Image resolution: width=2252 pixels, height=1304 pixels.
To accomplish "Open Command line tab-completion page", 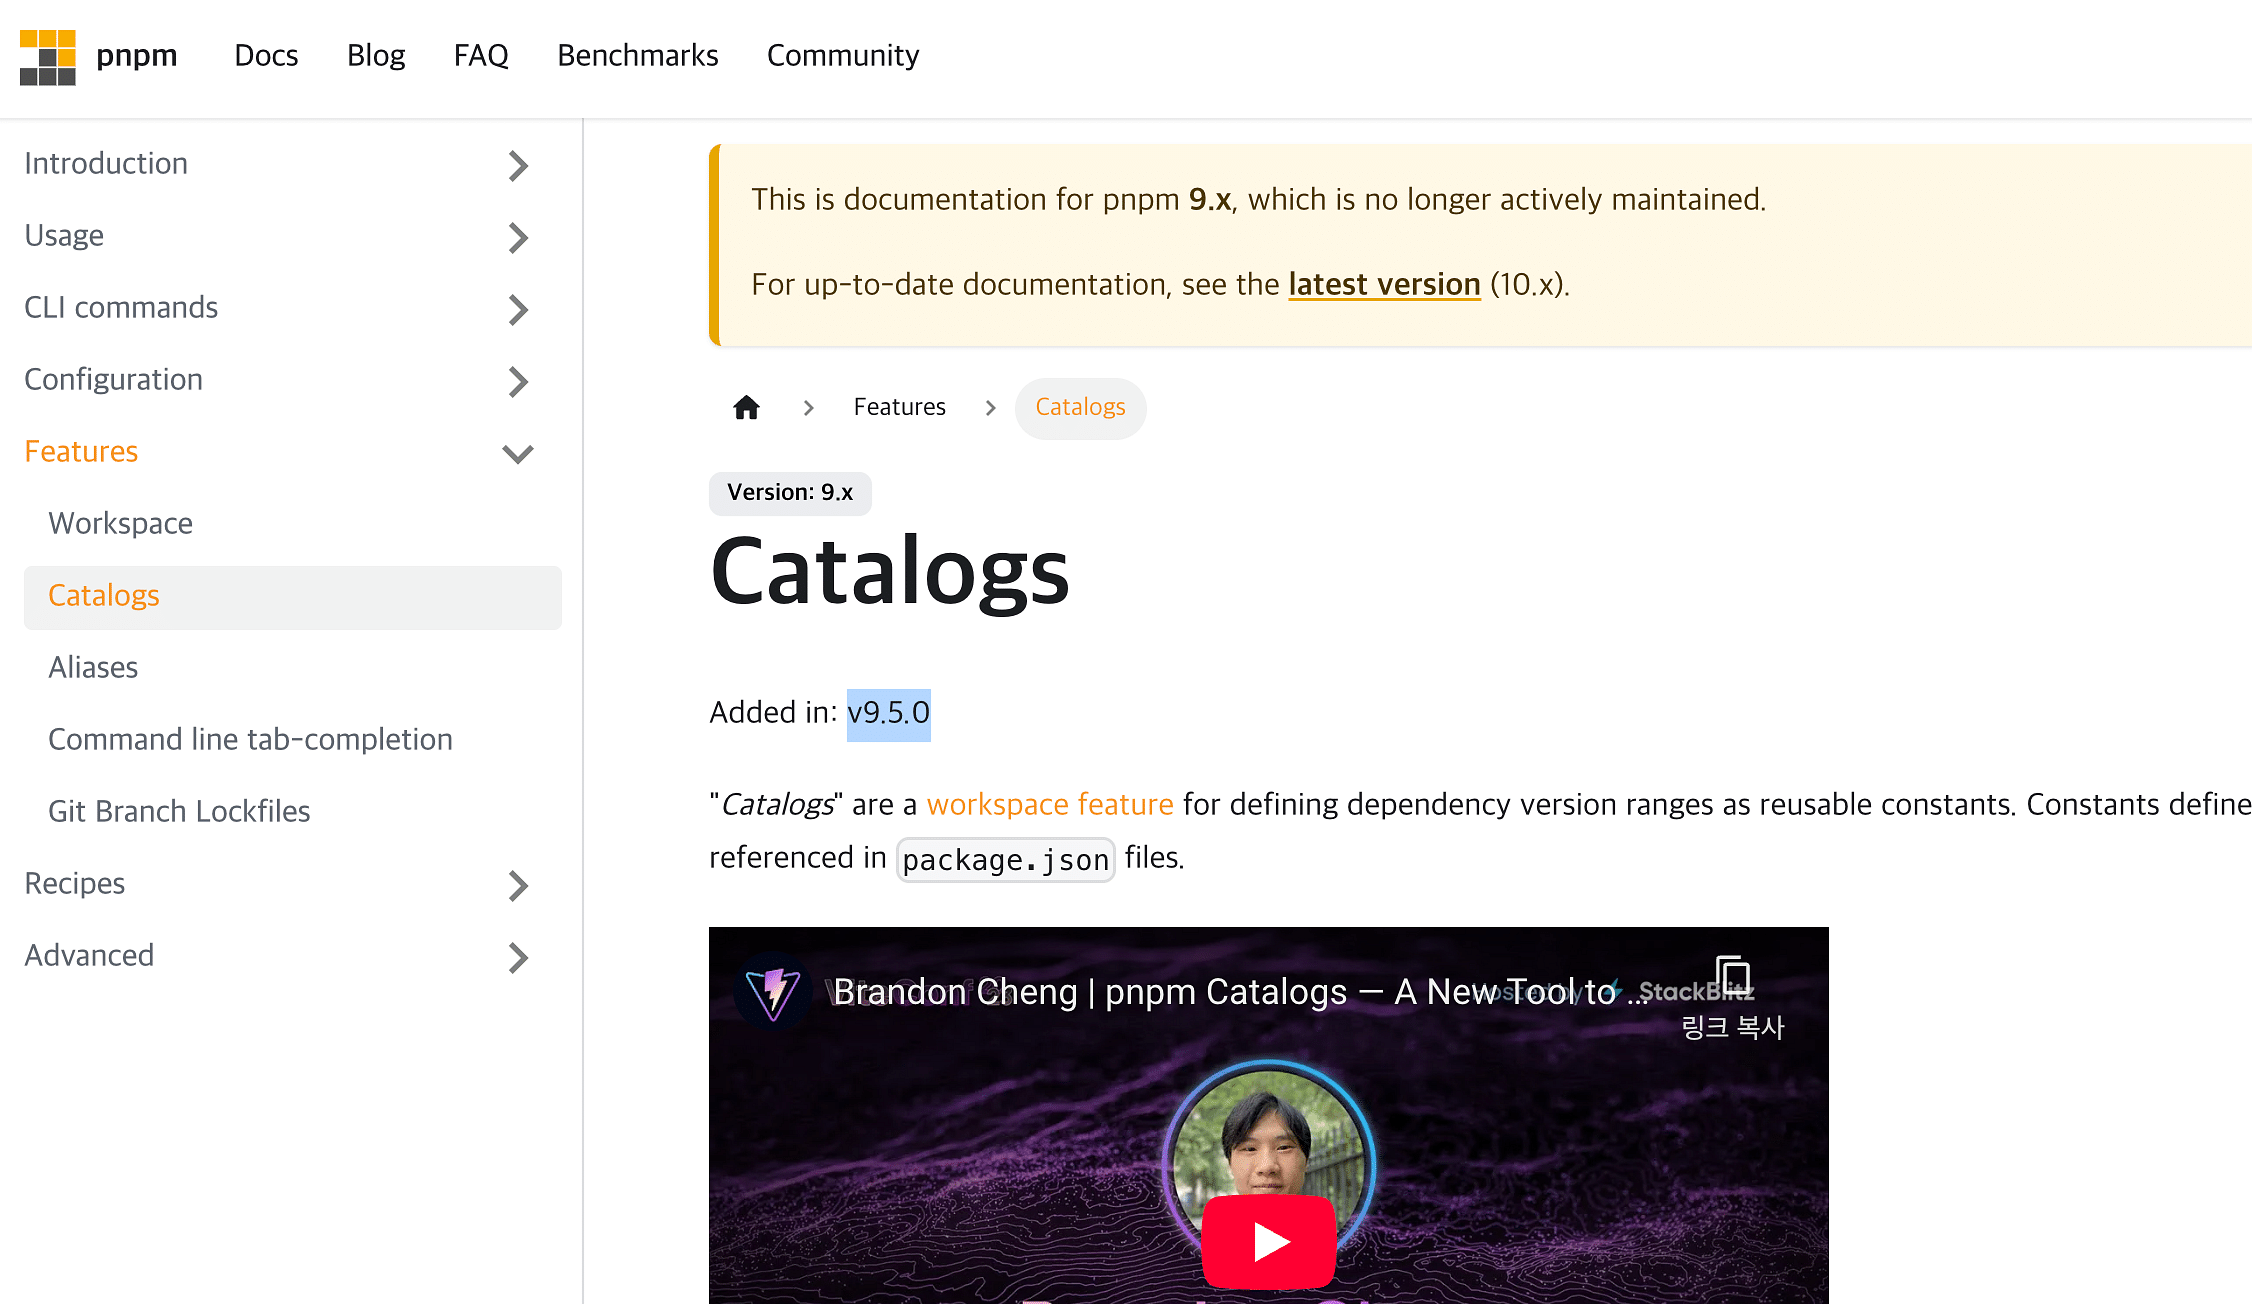I will pyautogui.click(x=250, y=739).
